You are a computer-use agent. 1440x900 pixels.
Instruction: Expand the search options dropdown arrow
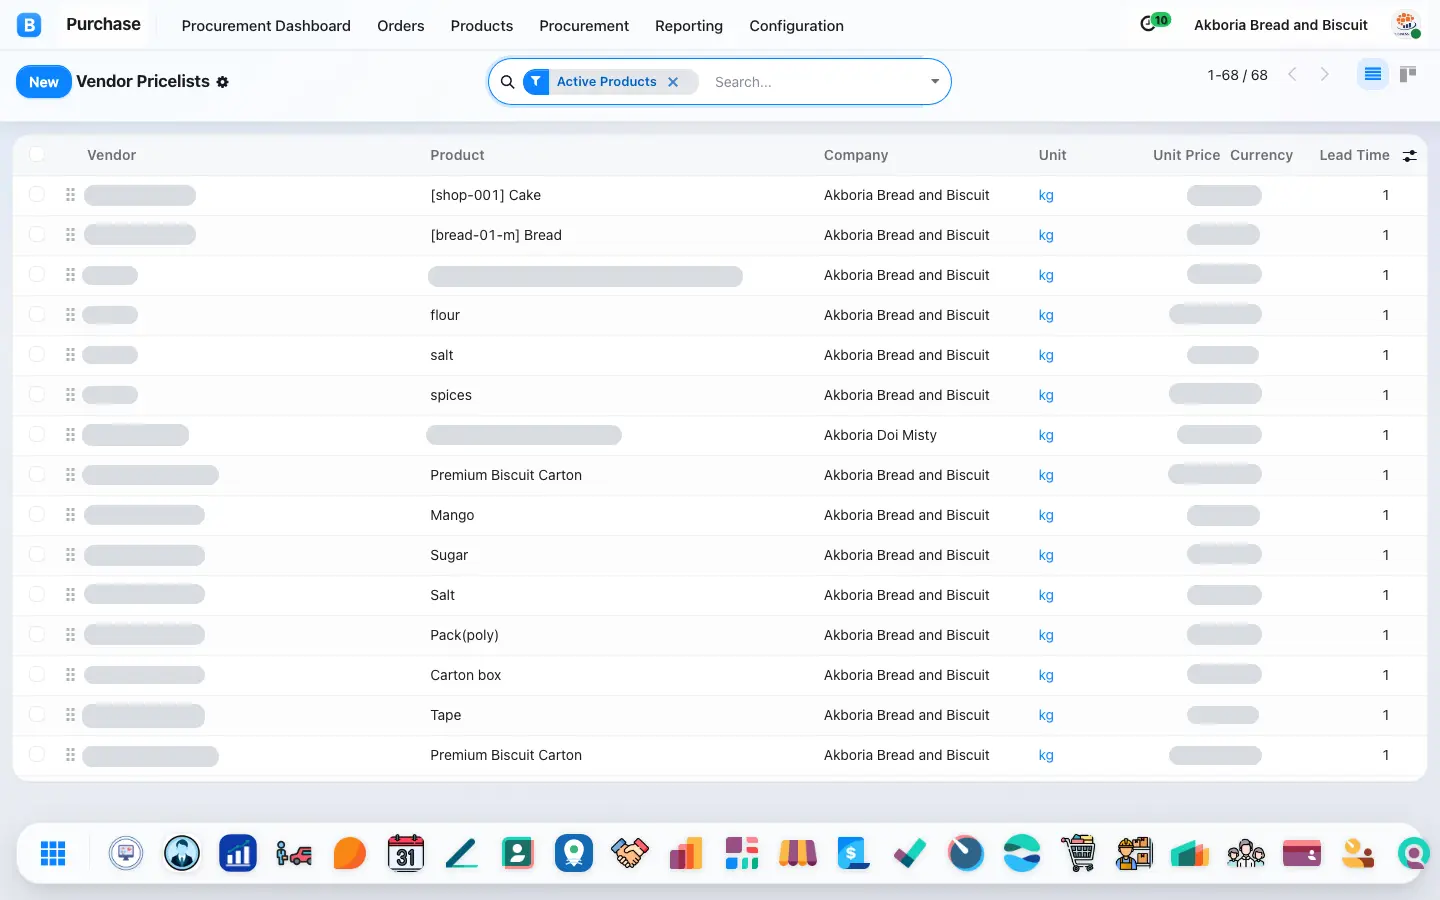pos(935,82)
